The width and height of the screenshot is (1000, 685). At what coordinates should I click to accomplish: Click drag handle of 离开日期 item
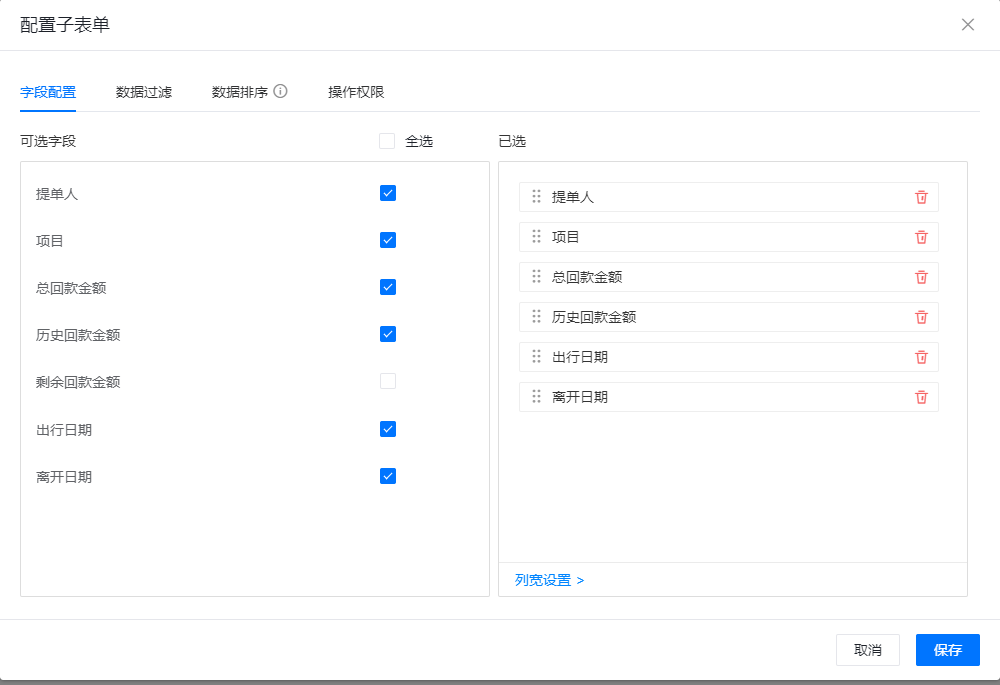click(537, 397)
